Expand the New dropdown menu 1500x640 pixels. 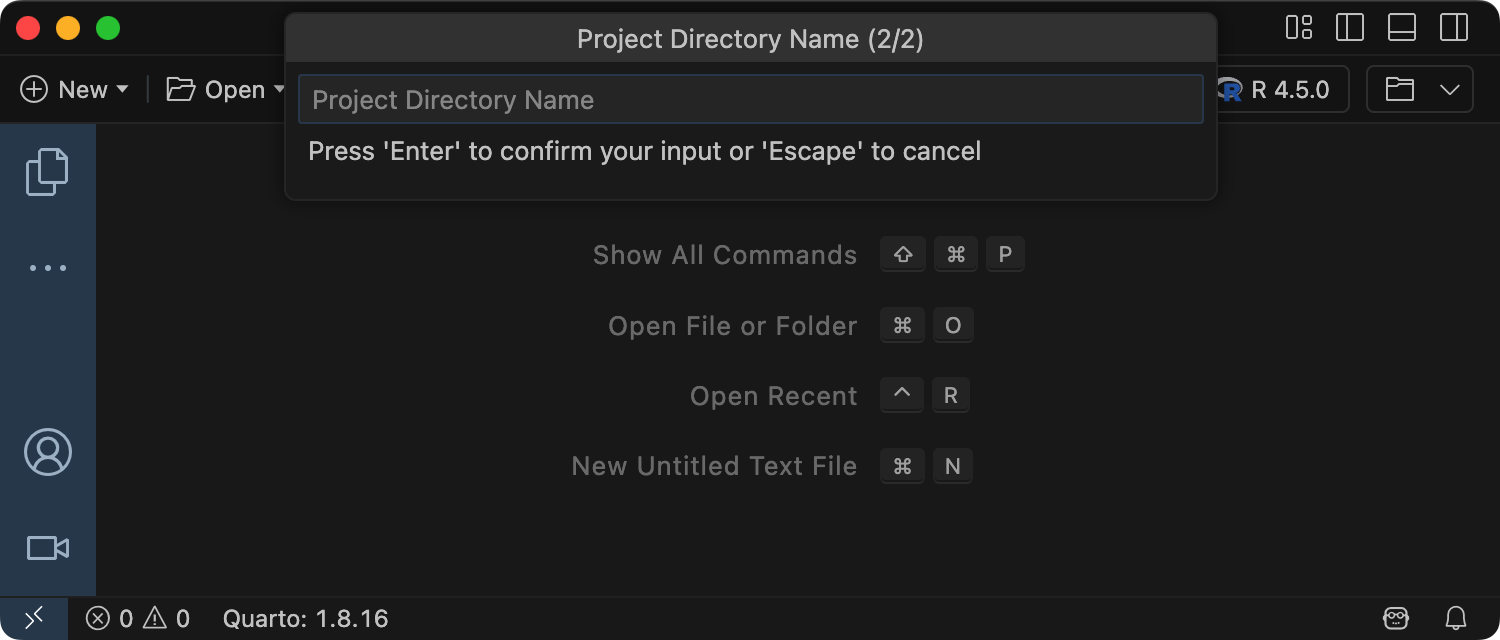click(x=122, y=90)
